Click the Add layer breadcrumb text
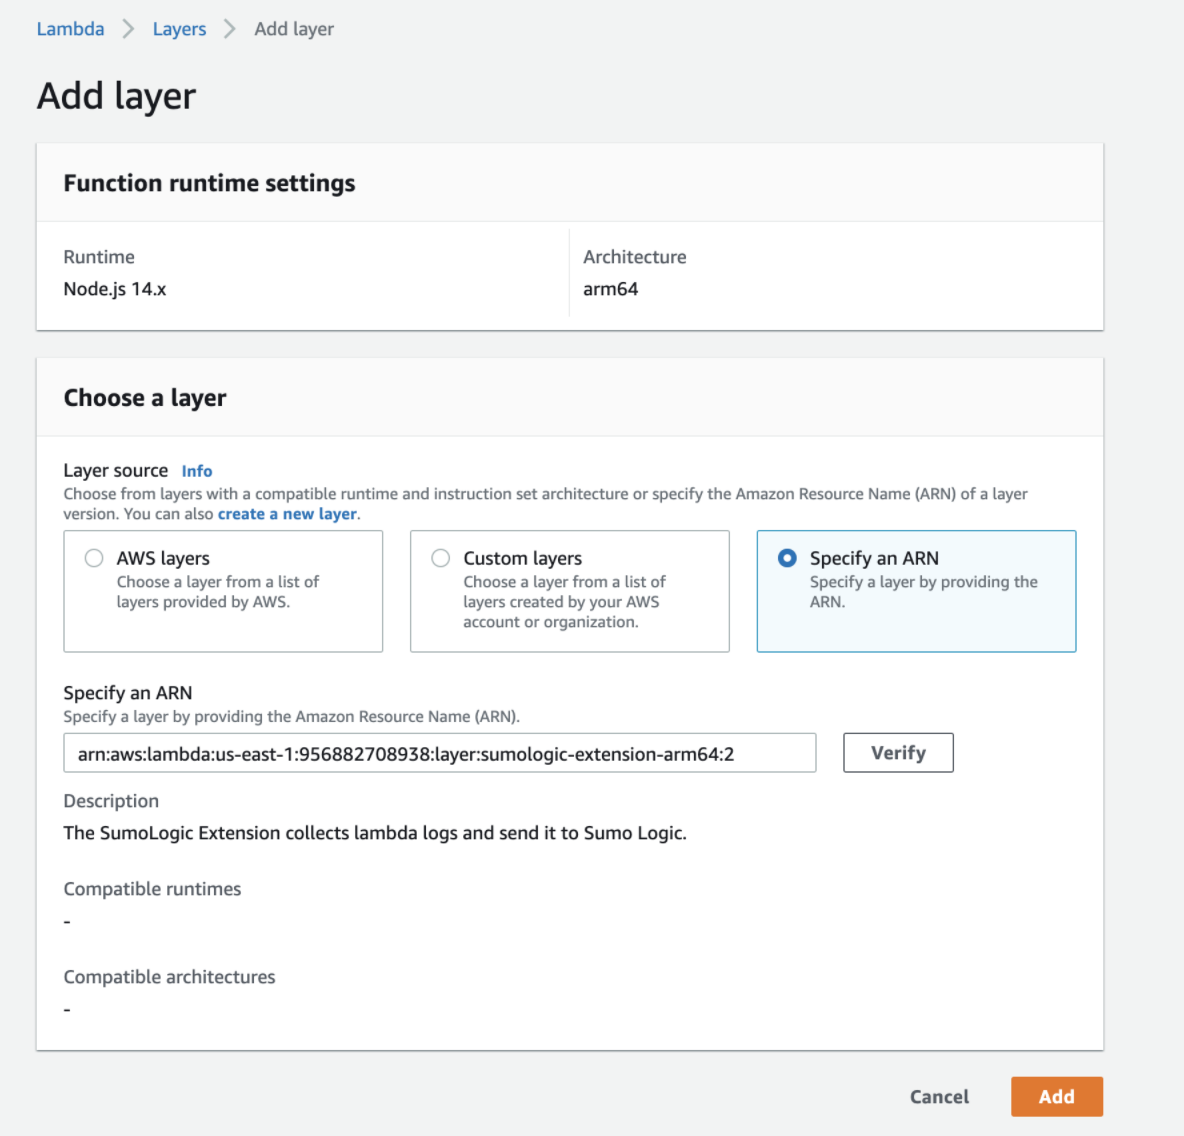1184x1136 pixels. tap(294, 29)
